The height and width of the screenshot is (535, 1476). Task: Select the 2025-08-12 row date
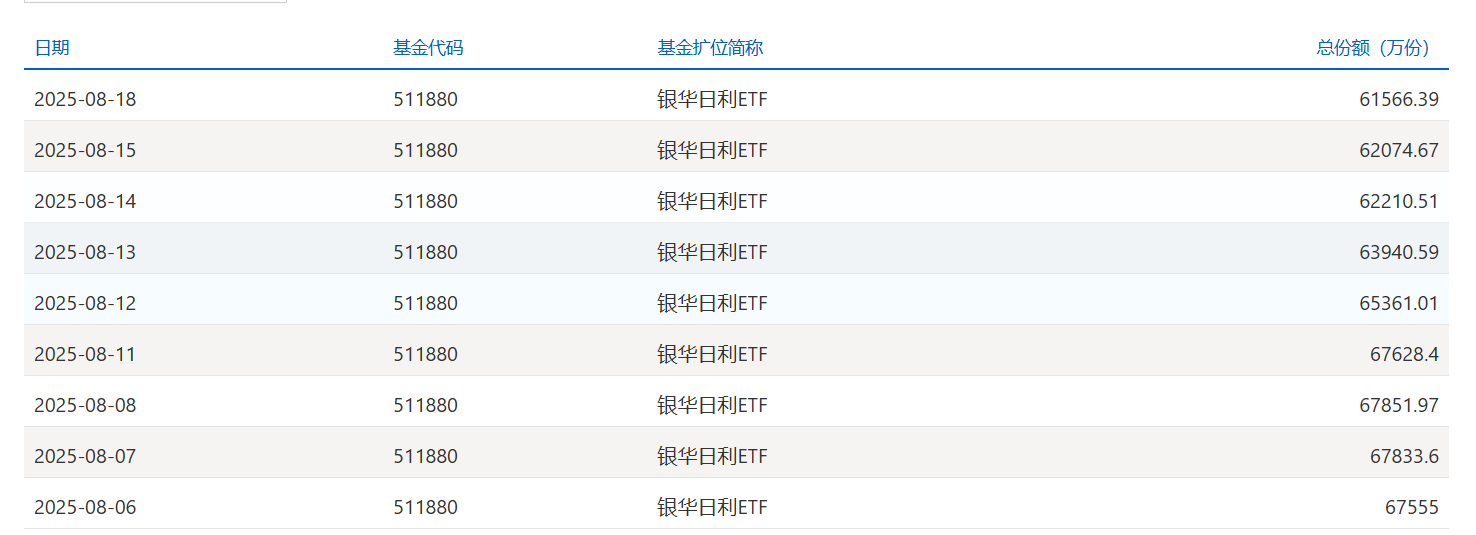[85, 303]
